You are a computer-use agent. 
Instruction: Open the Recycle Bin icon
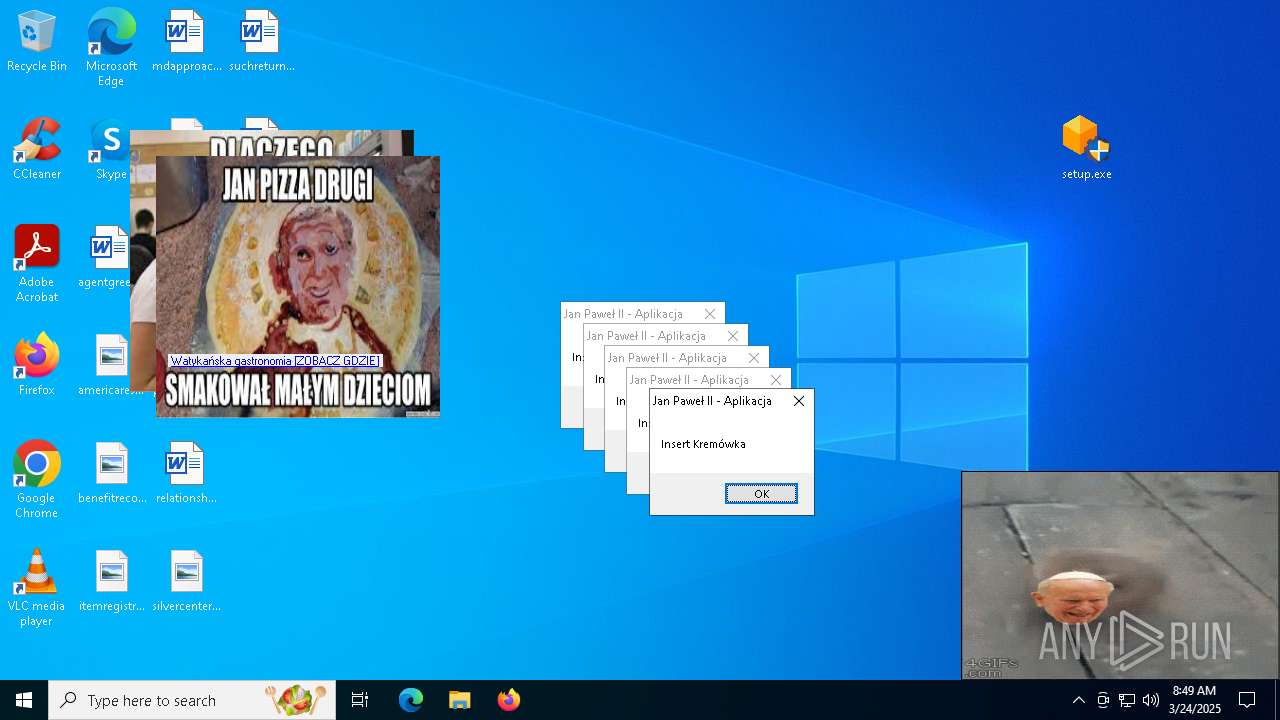point(37,42)
